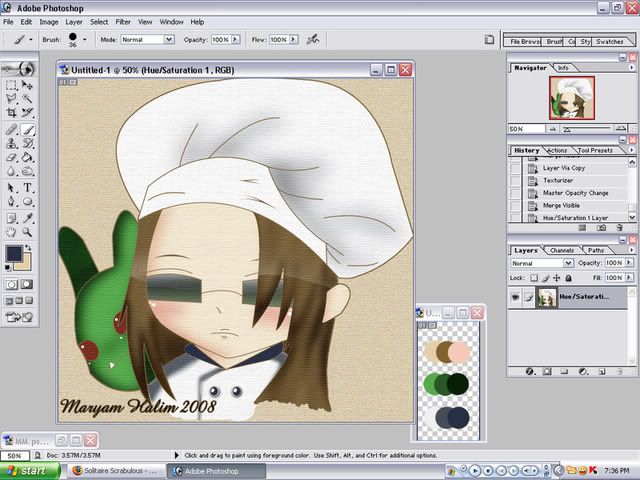Select the Hand tool
The height and width of the screenshot is (480, 640).
[11, 232]
